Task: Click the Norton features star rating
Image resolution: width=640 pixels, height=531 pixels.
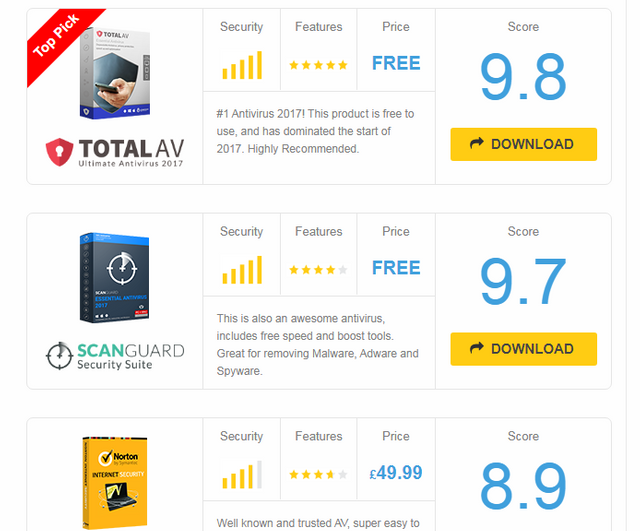Action: click(x=318, y=474)
